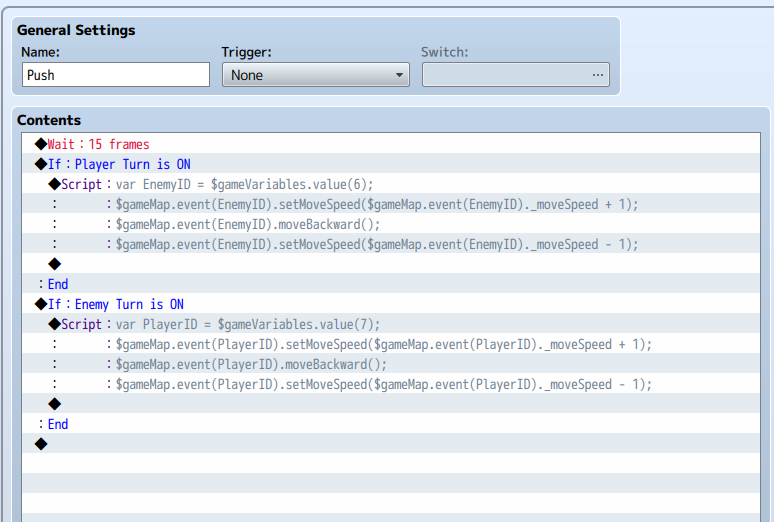Click the Name input field containing Push
The width and height of the screenshot is (774, 522).
[x=116, y=75]
